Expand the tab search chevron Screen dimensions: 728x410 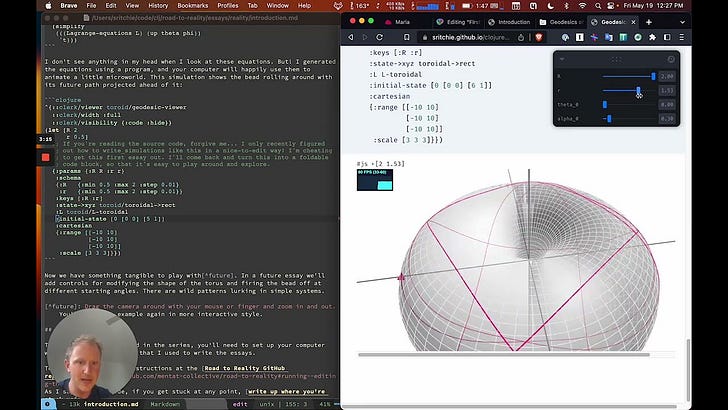(682, 22)
